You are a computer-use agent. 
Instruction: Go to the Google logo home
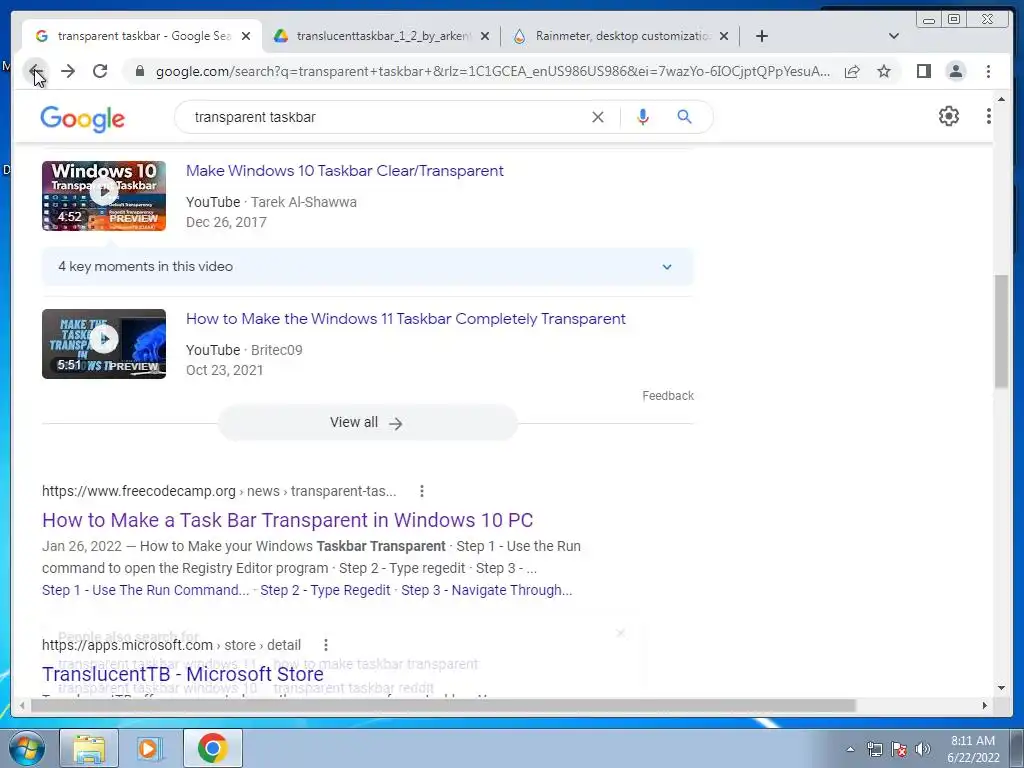tap(82, 119)
